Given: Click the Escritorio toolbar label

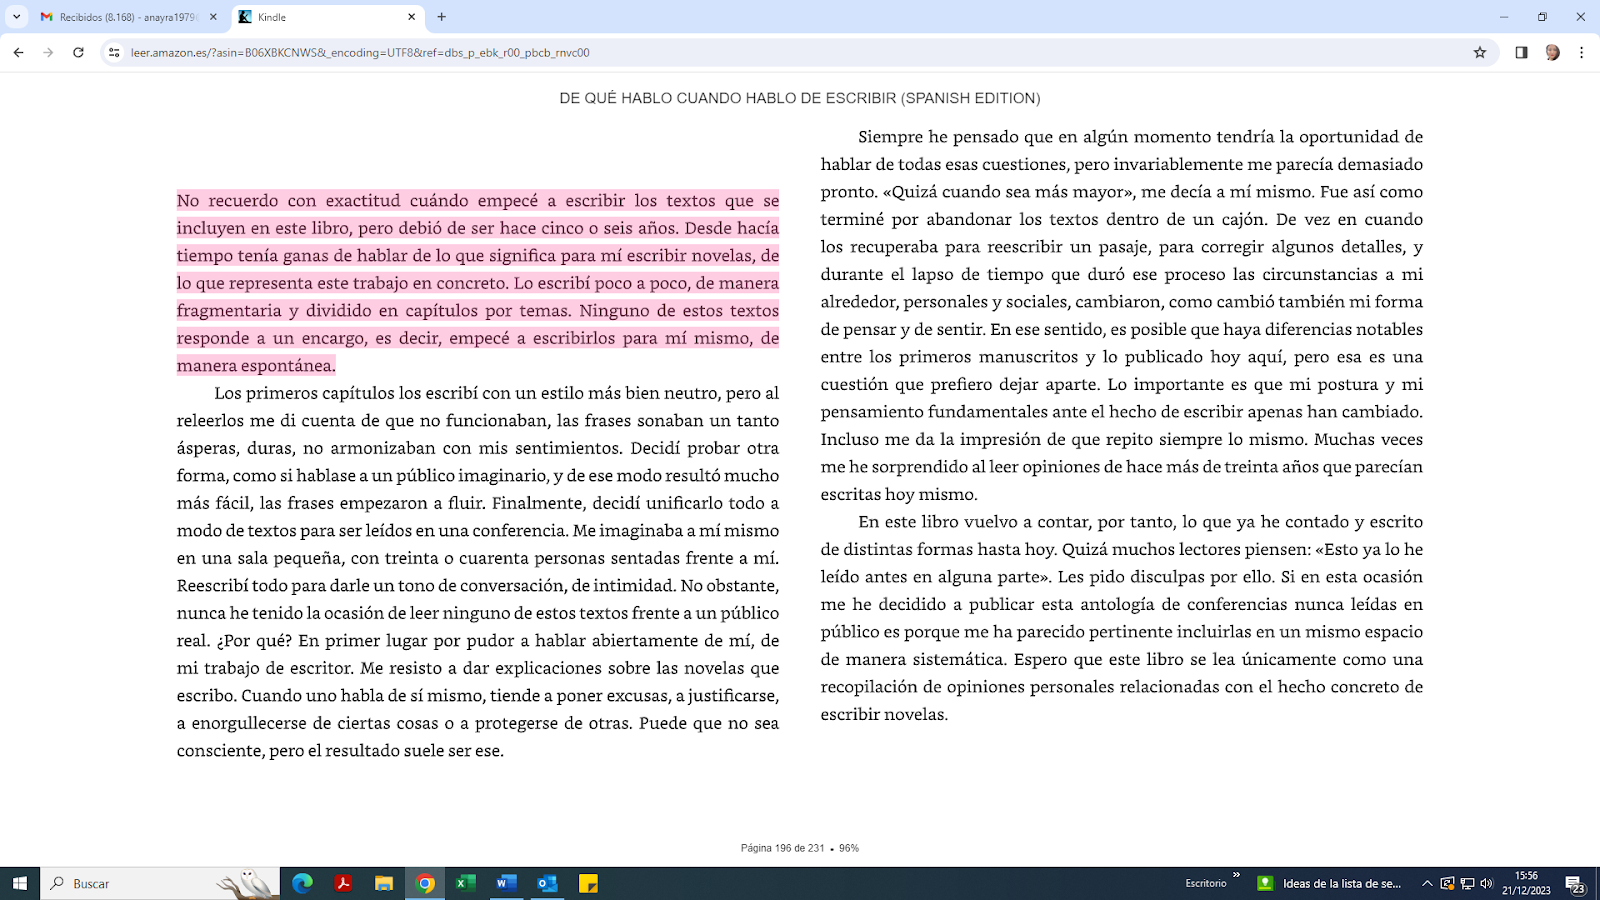Looking at the screenshot, I should (x=1206, y=883).
